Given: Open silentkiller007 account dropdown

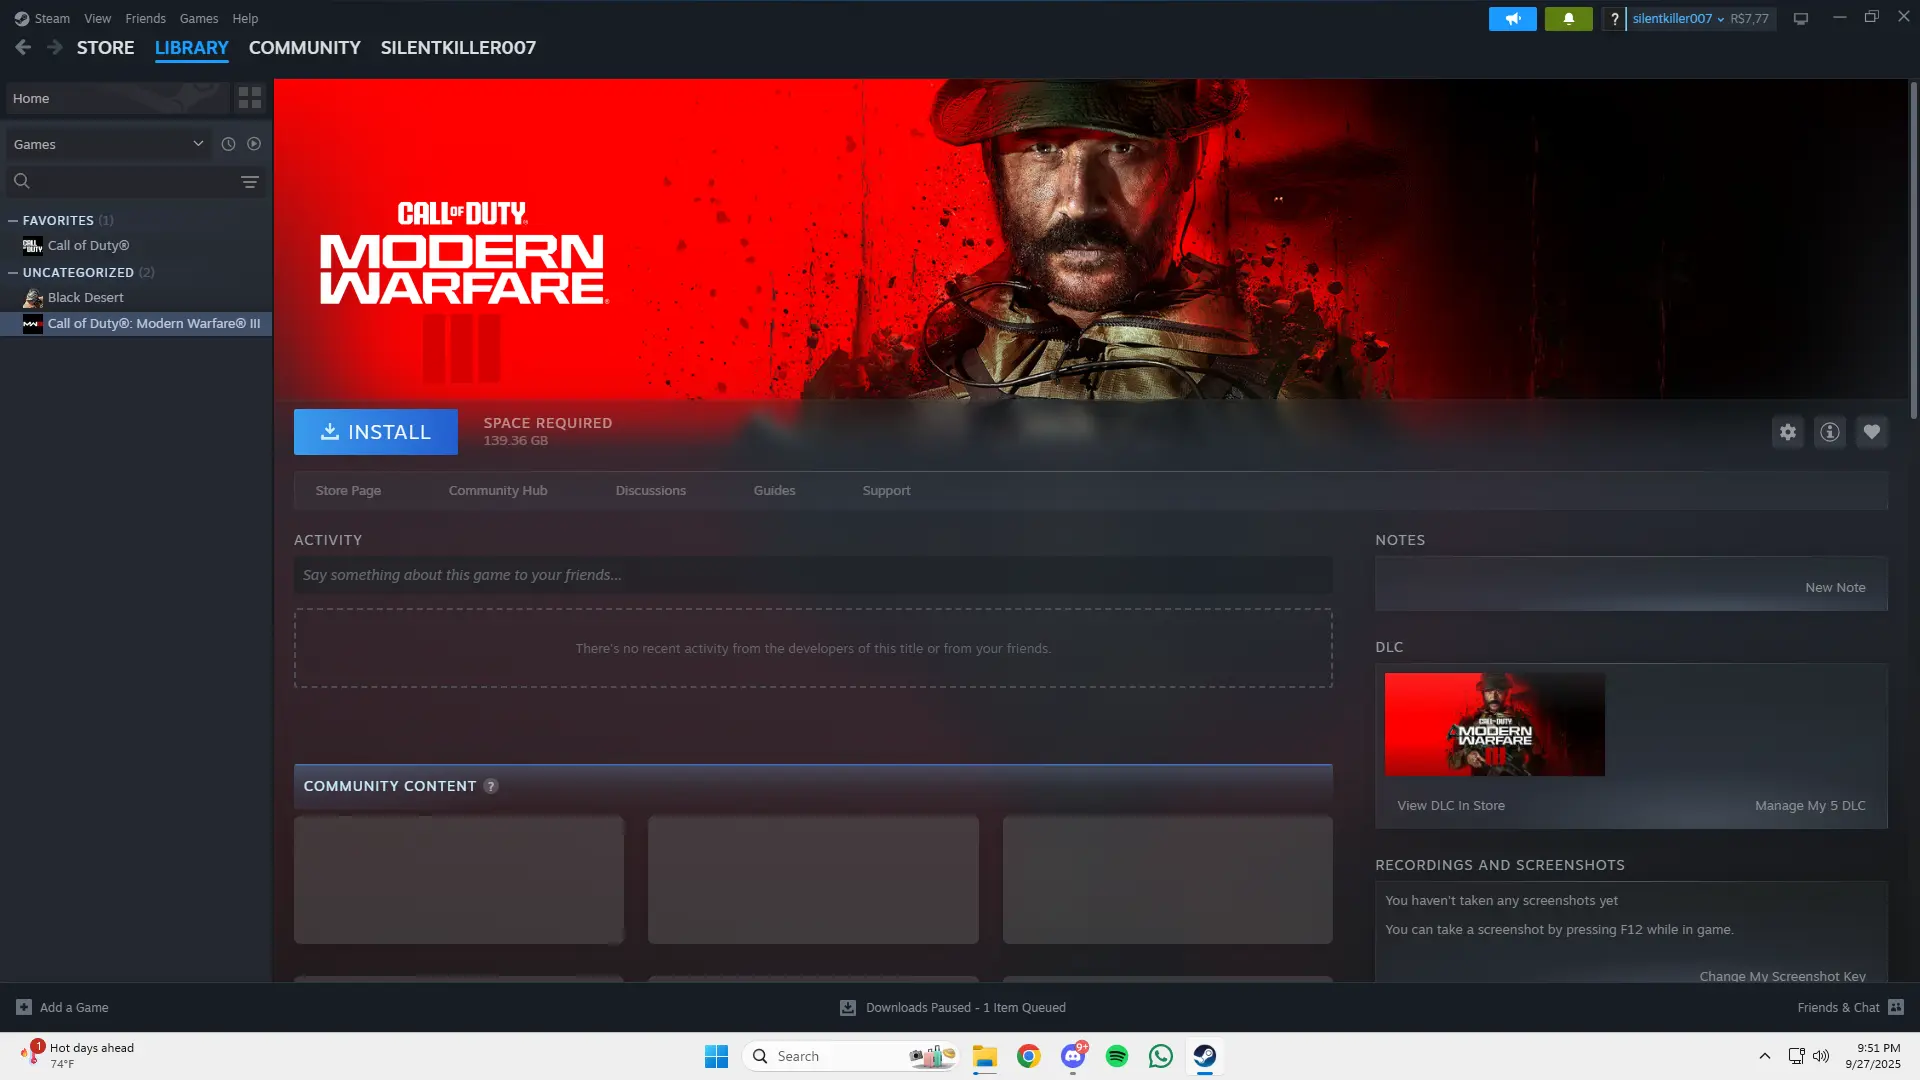Looking at the screenshot, I should tap(1678, 18).
